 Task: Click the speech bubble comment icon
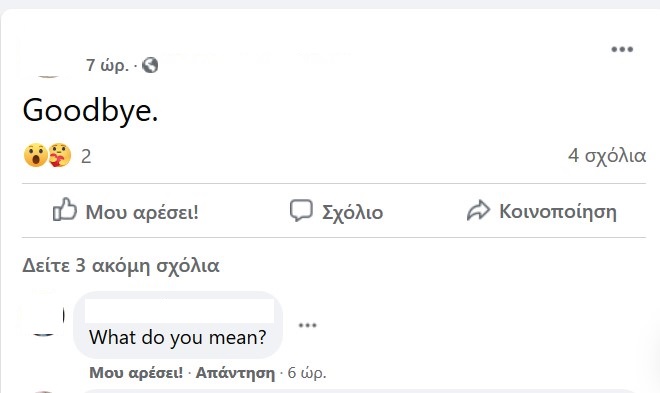pyautogui.click(x=301, y=210)
